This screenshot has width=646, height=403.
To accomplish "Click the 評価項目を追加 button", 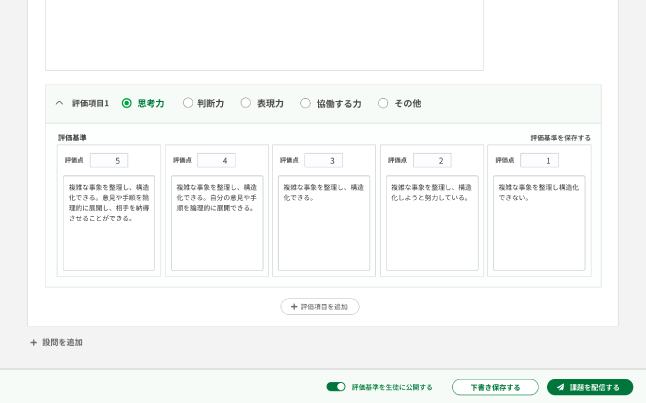I will 320,307.
